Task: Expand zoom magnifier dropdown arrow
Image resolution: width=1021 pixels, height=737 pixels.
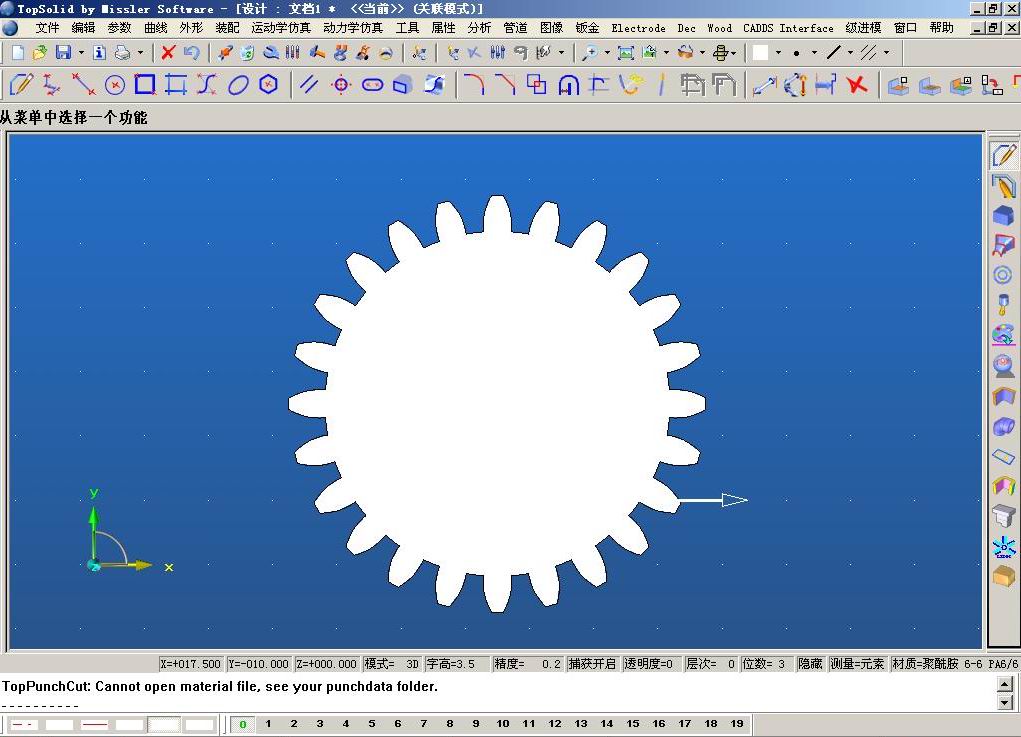Action: [x=608, y=53]
